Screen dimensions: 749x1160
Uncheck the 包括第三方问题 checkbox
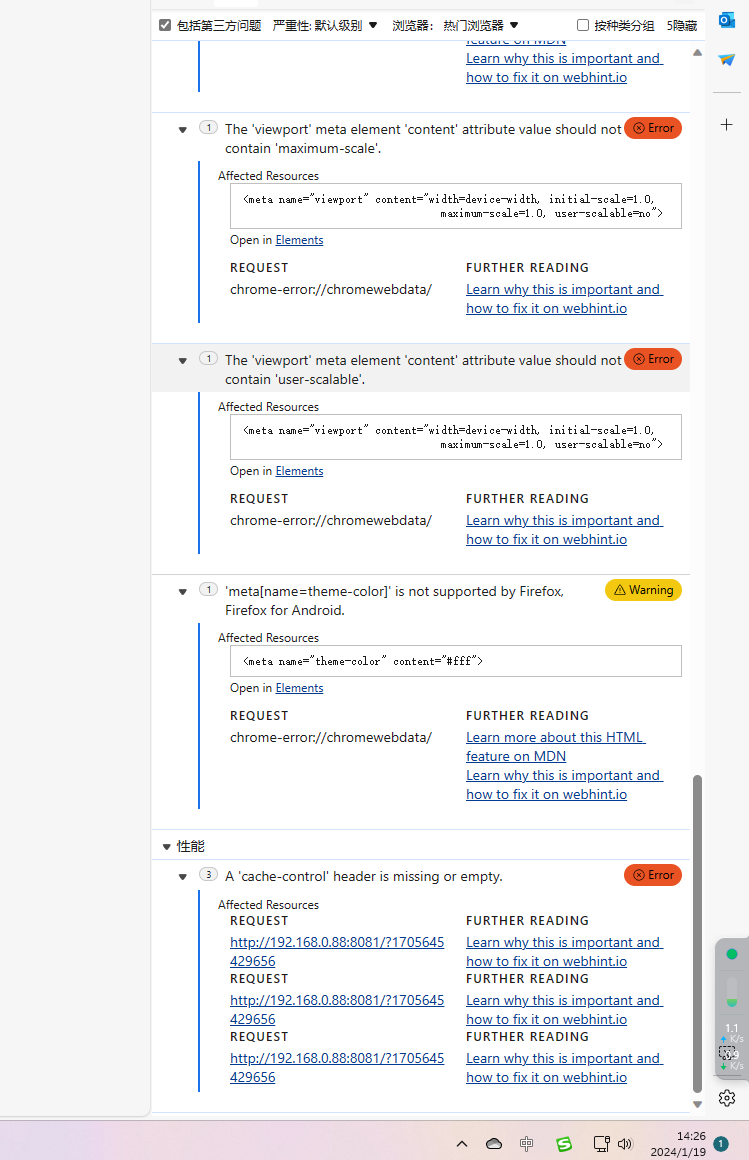165,25
